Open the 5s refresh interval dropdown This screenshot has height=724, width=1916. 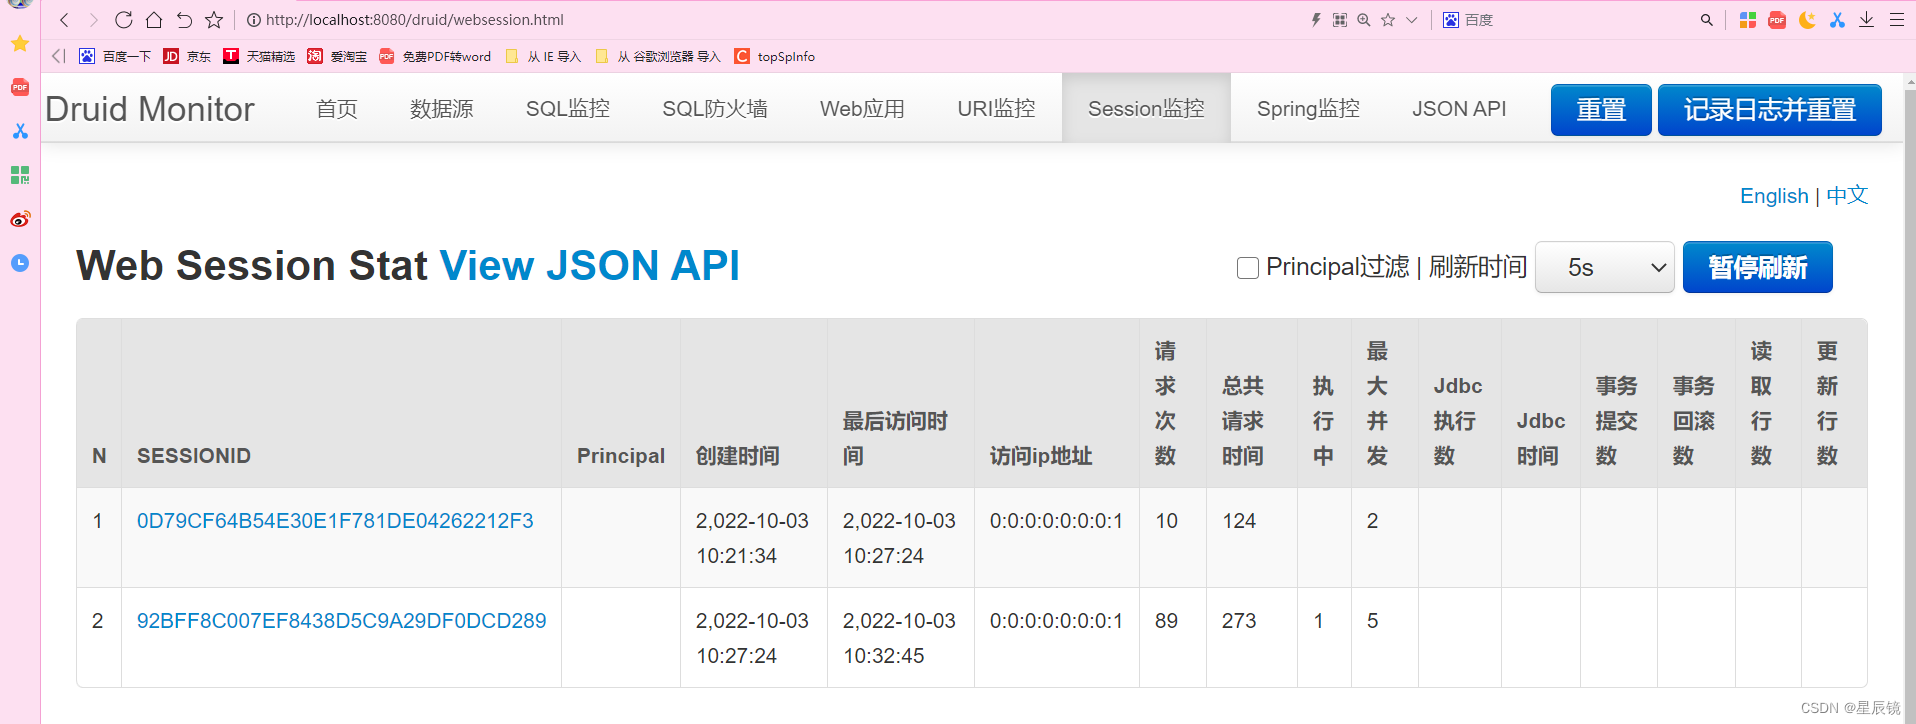[1605, 267]
